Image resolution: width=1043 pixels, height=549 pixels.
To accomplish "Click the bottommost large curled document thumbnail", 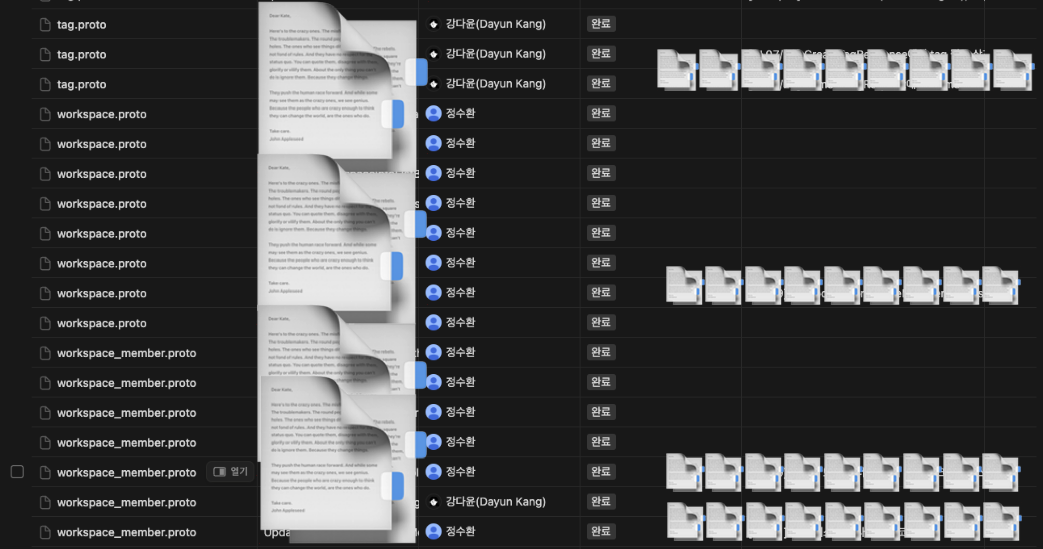I will point(339,459).
